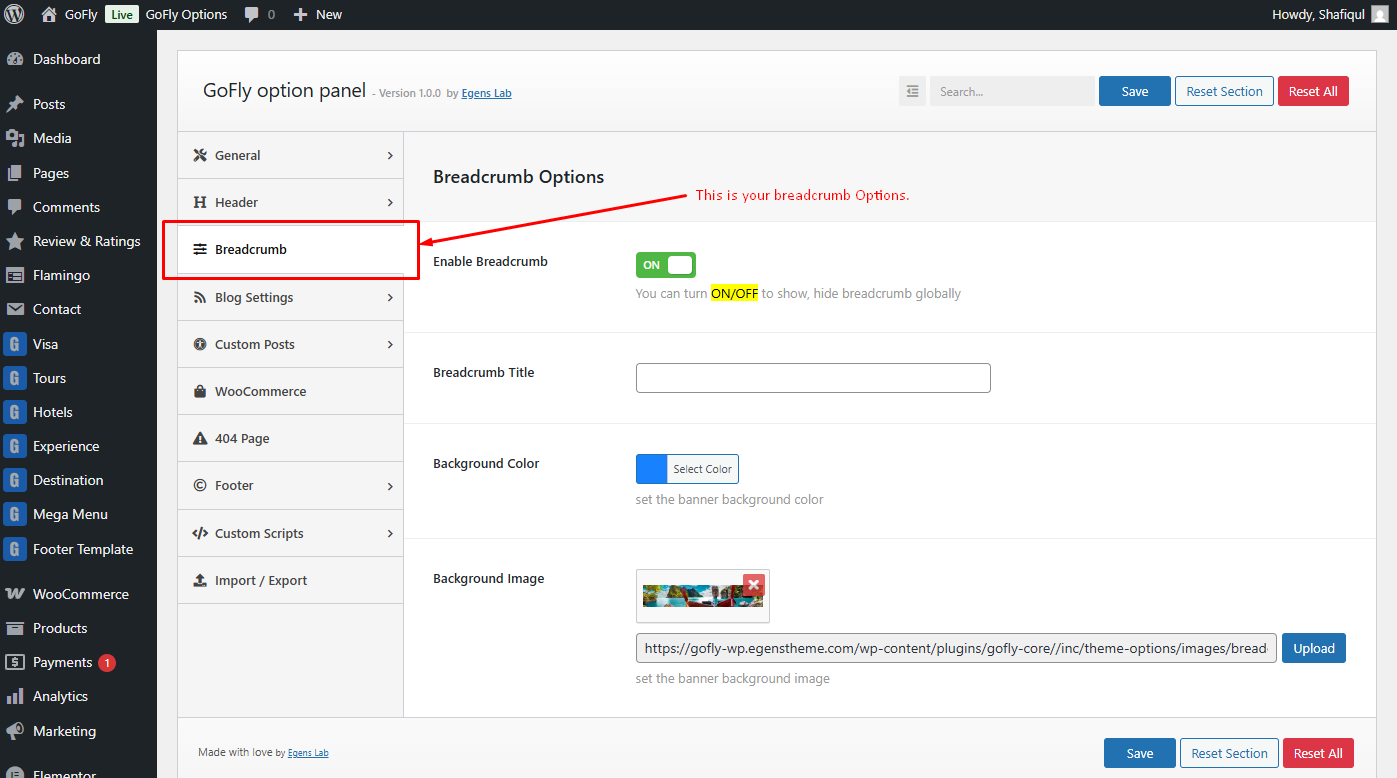Click the bottom Reset All button

coord(1319,753)
